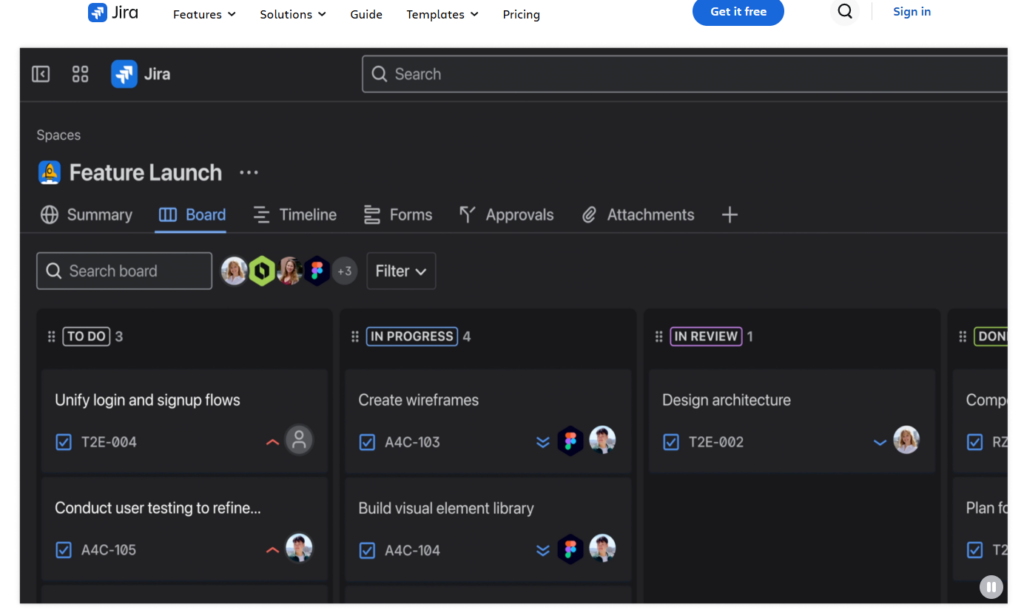The width and height of the screenshot is (1024, 610).
Task: Click the task checkbox icon beside T2E-002
Action: tap(671, 442)
